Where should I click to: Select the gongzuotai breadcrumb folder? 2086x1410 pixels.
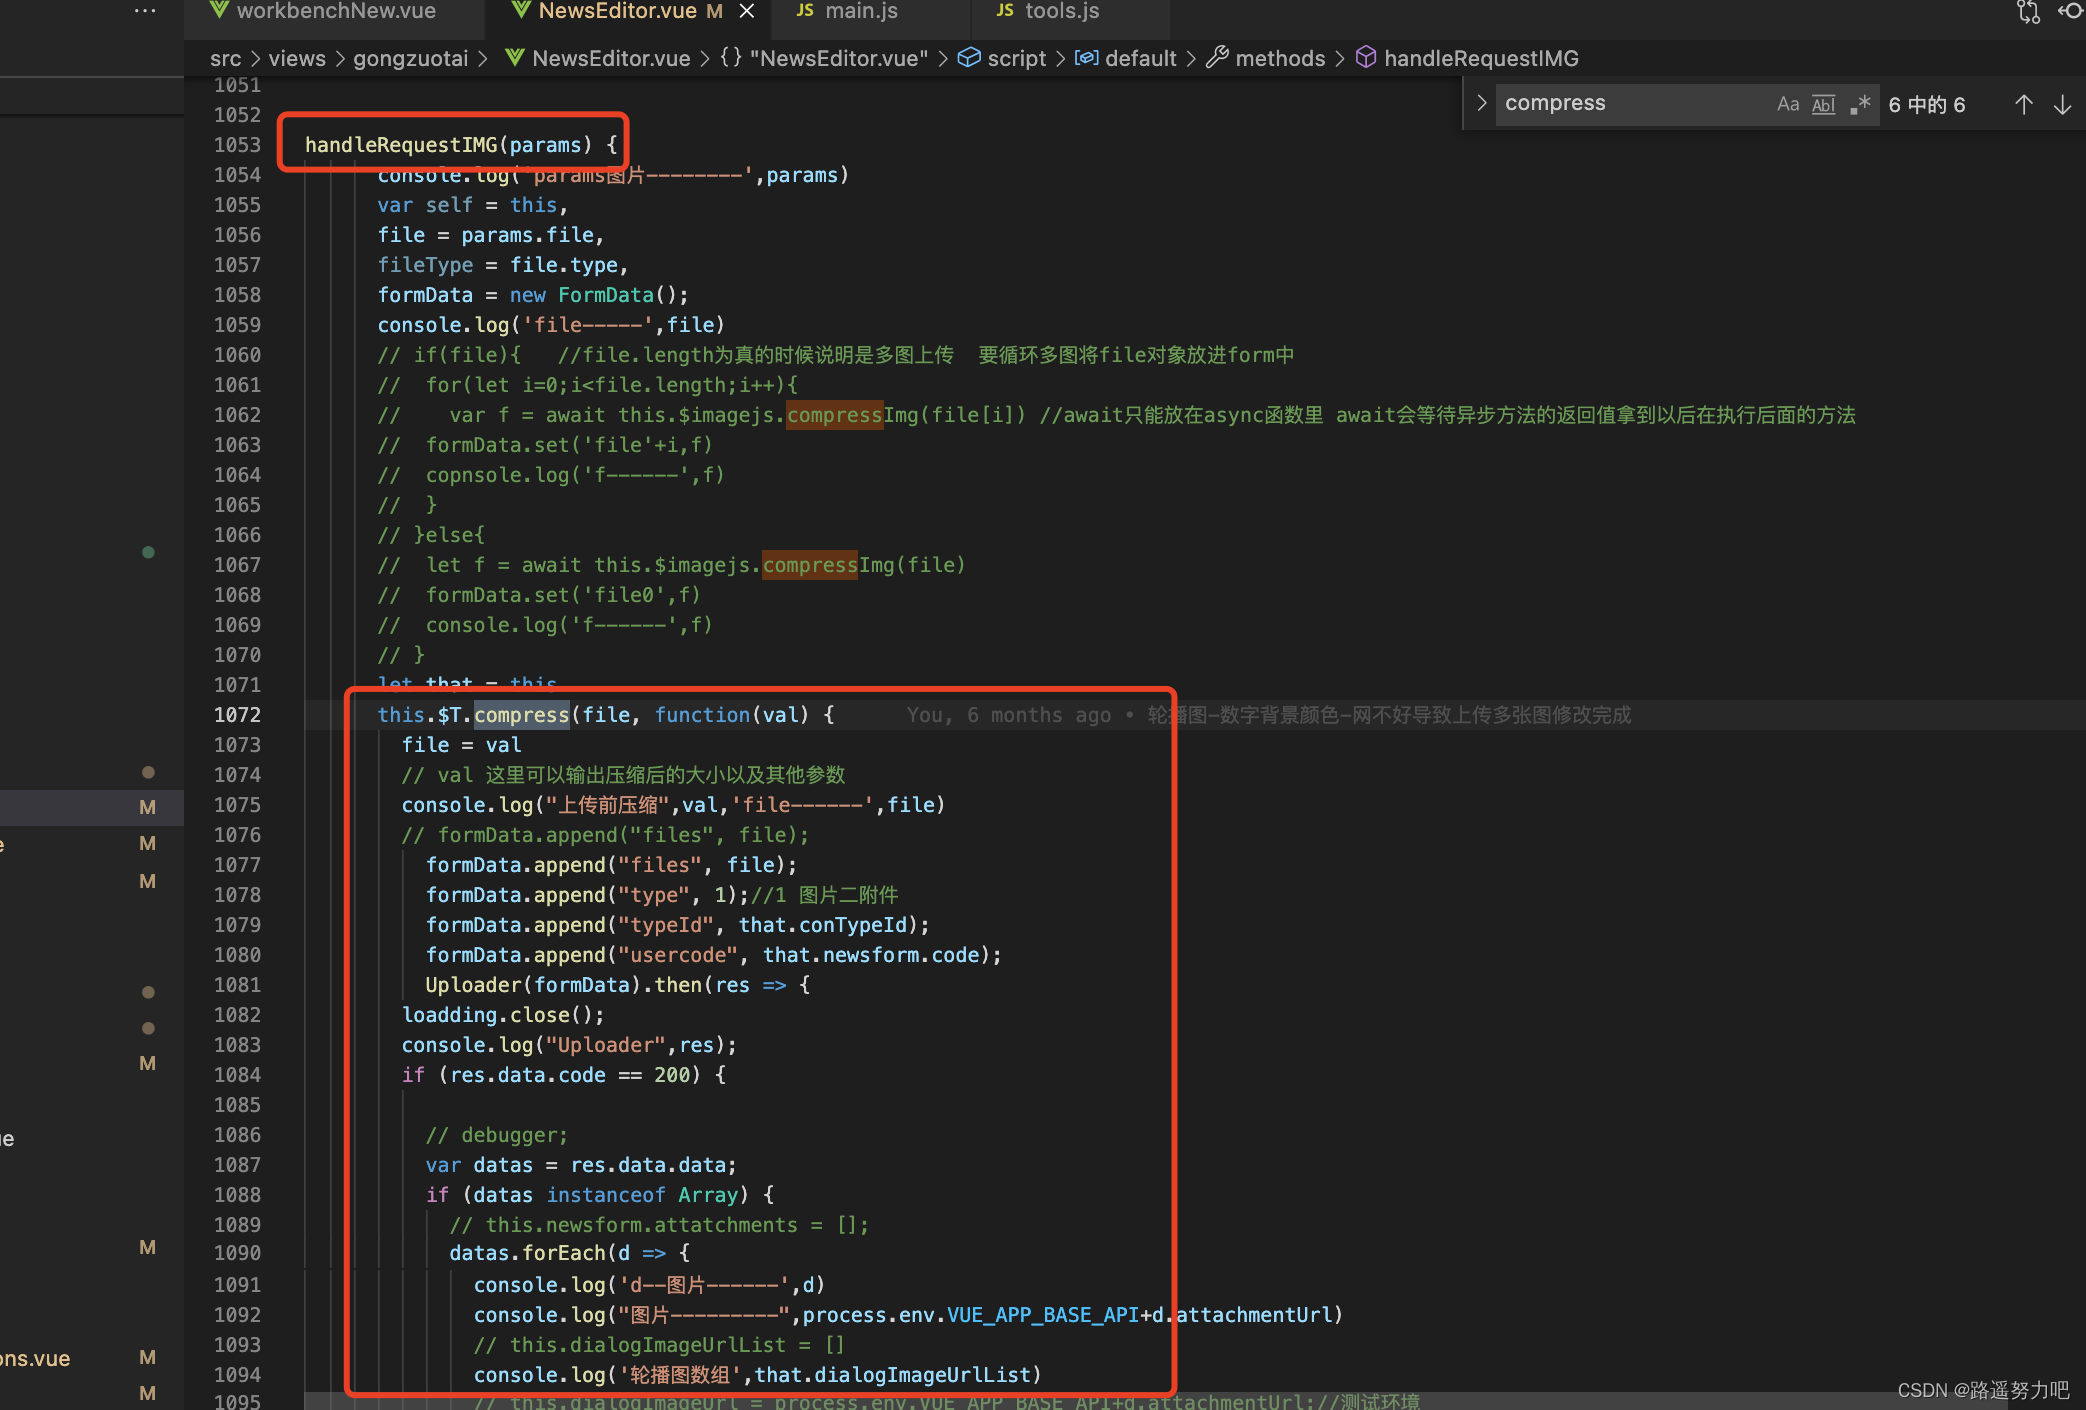pos(410,58)
